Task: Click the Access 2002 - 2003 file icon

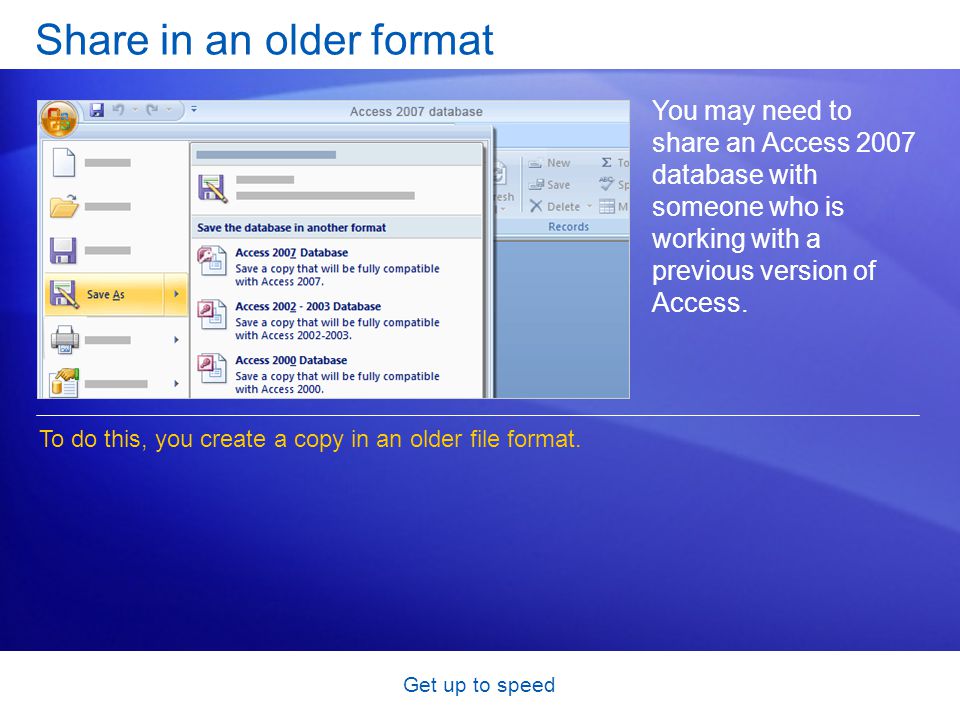Action: 212,315
